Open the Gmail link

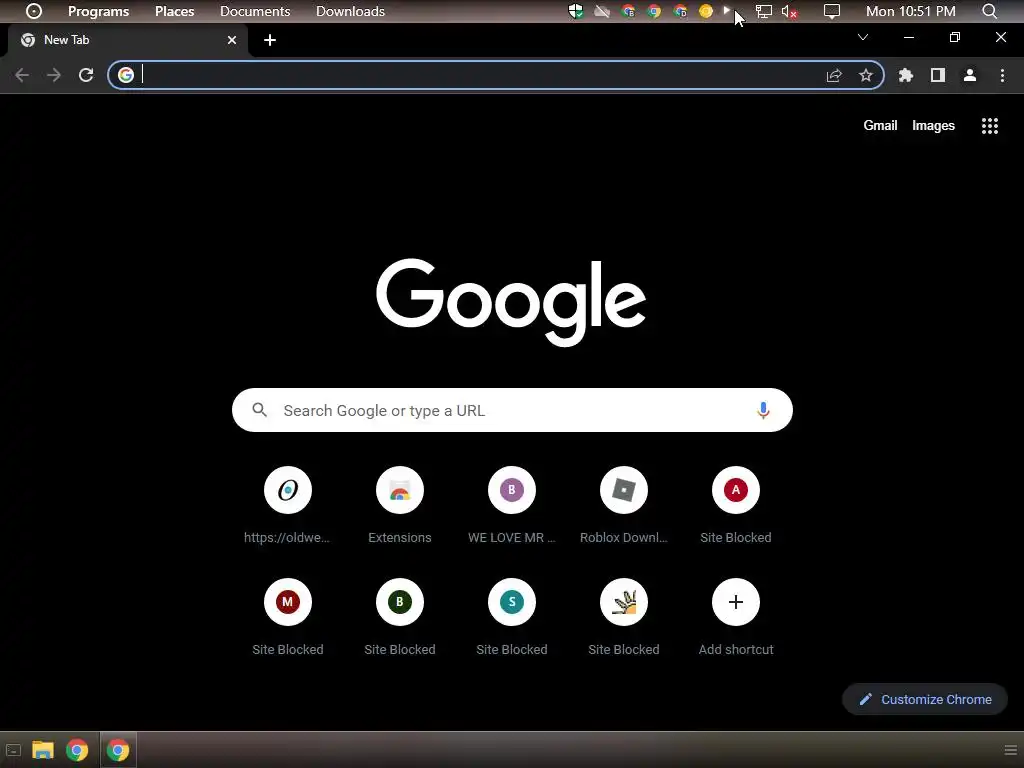point(880,125)
